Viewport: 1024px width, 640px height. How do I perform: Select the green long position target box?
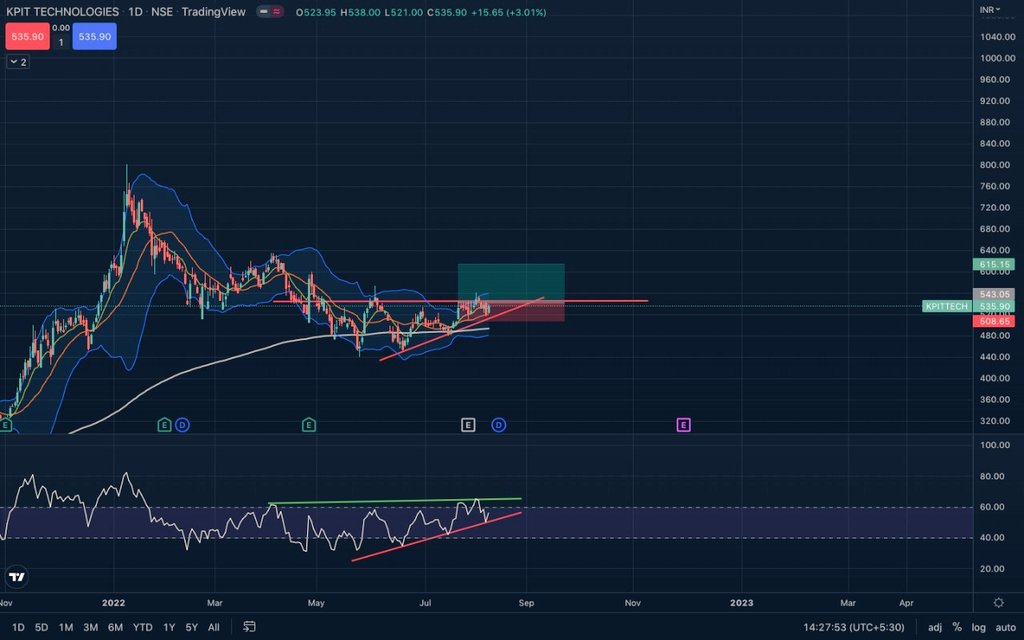(511, 282)
